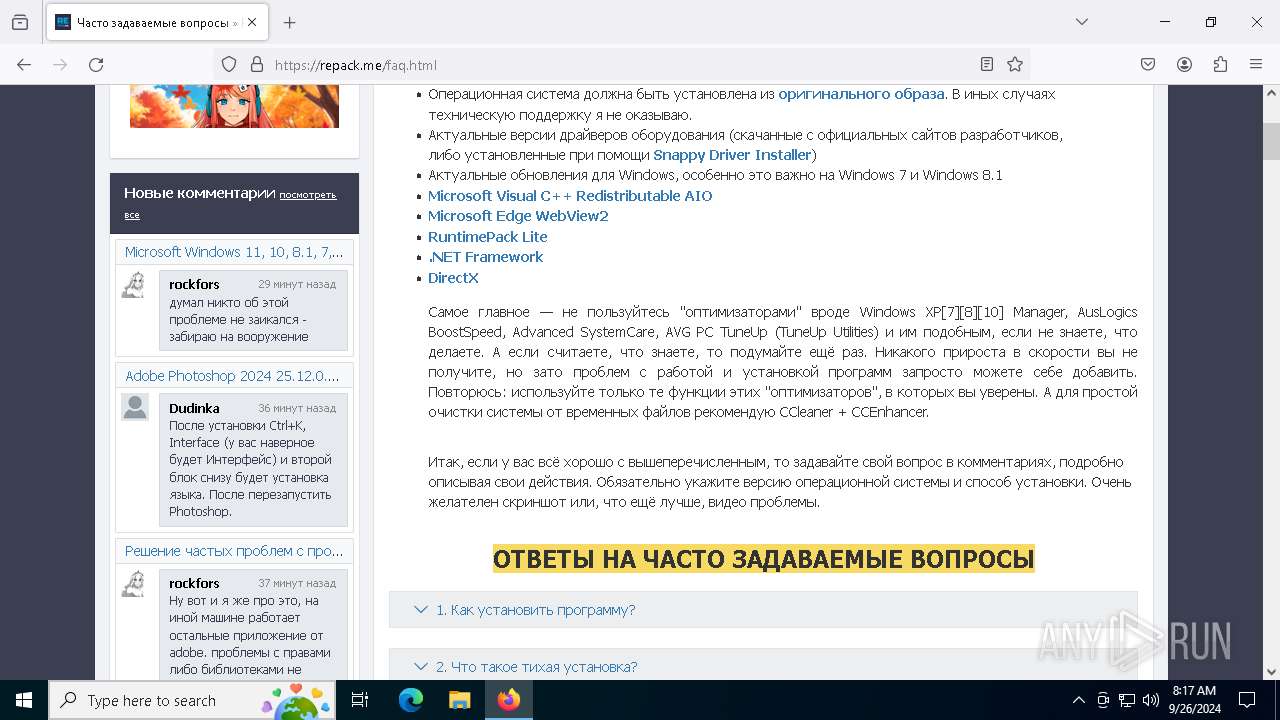This screenshot has width=1280, height=720.
Task: Open File Explorer from the taskbar
Action: [459, 700]
